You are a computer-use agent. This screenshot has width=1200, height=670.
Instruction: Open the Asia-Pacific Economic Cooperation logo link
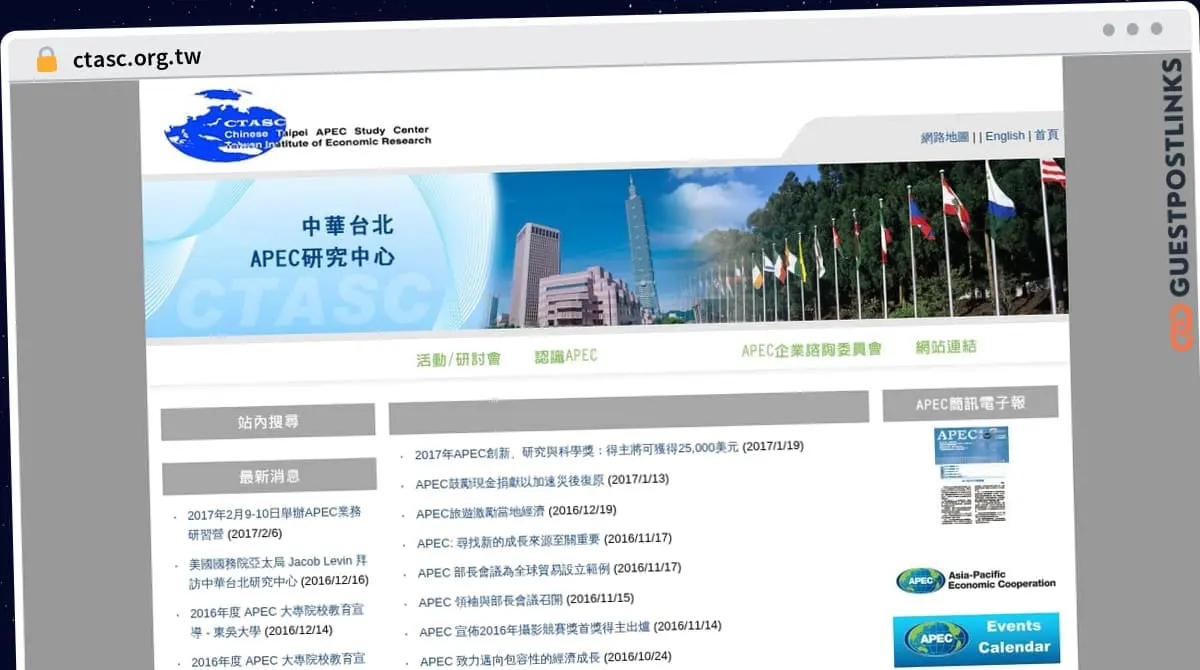coord(975,579)
